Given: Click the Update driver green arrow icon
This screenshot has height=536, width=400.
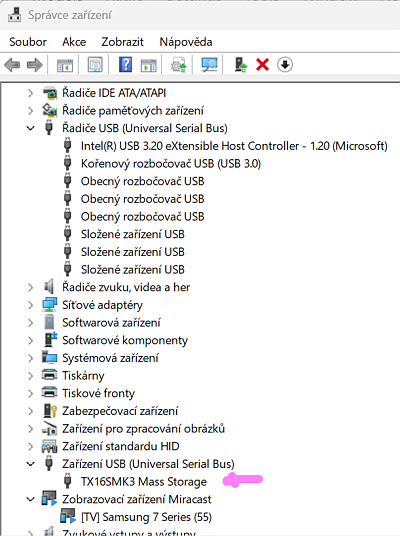Looking at the screenshot, I should tap(241, 64).
